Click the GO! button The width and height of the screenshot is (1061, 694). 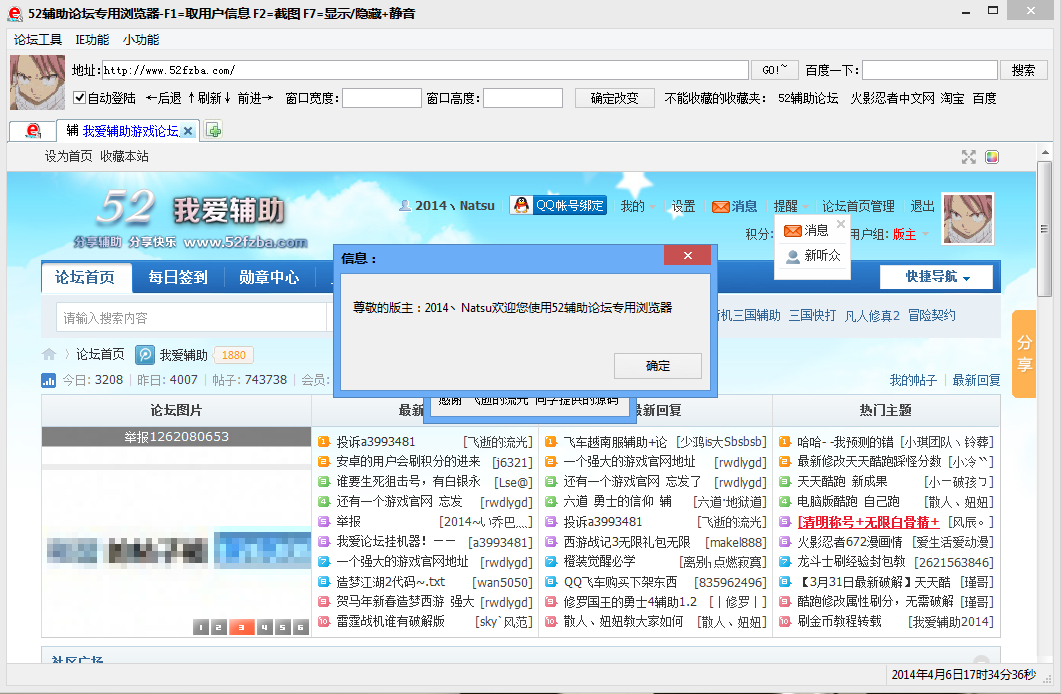(774, 70)
